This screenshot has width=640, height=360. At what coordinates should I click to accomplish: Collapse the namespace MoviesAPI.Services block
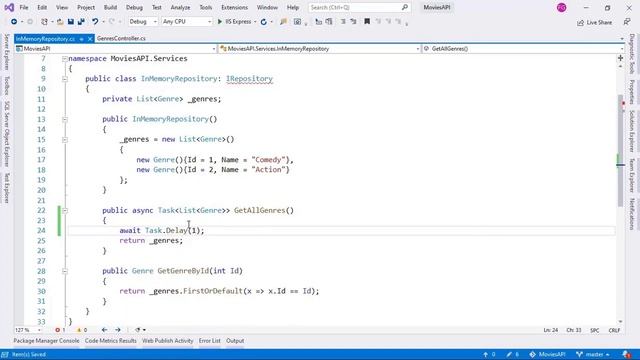click(64, 59)
